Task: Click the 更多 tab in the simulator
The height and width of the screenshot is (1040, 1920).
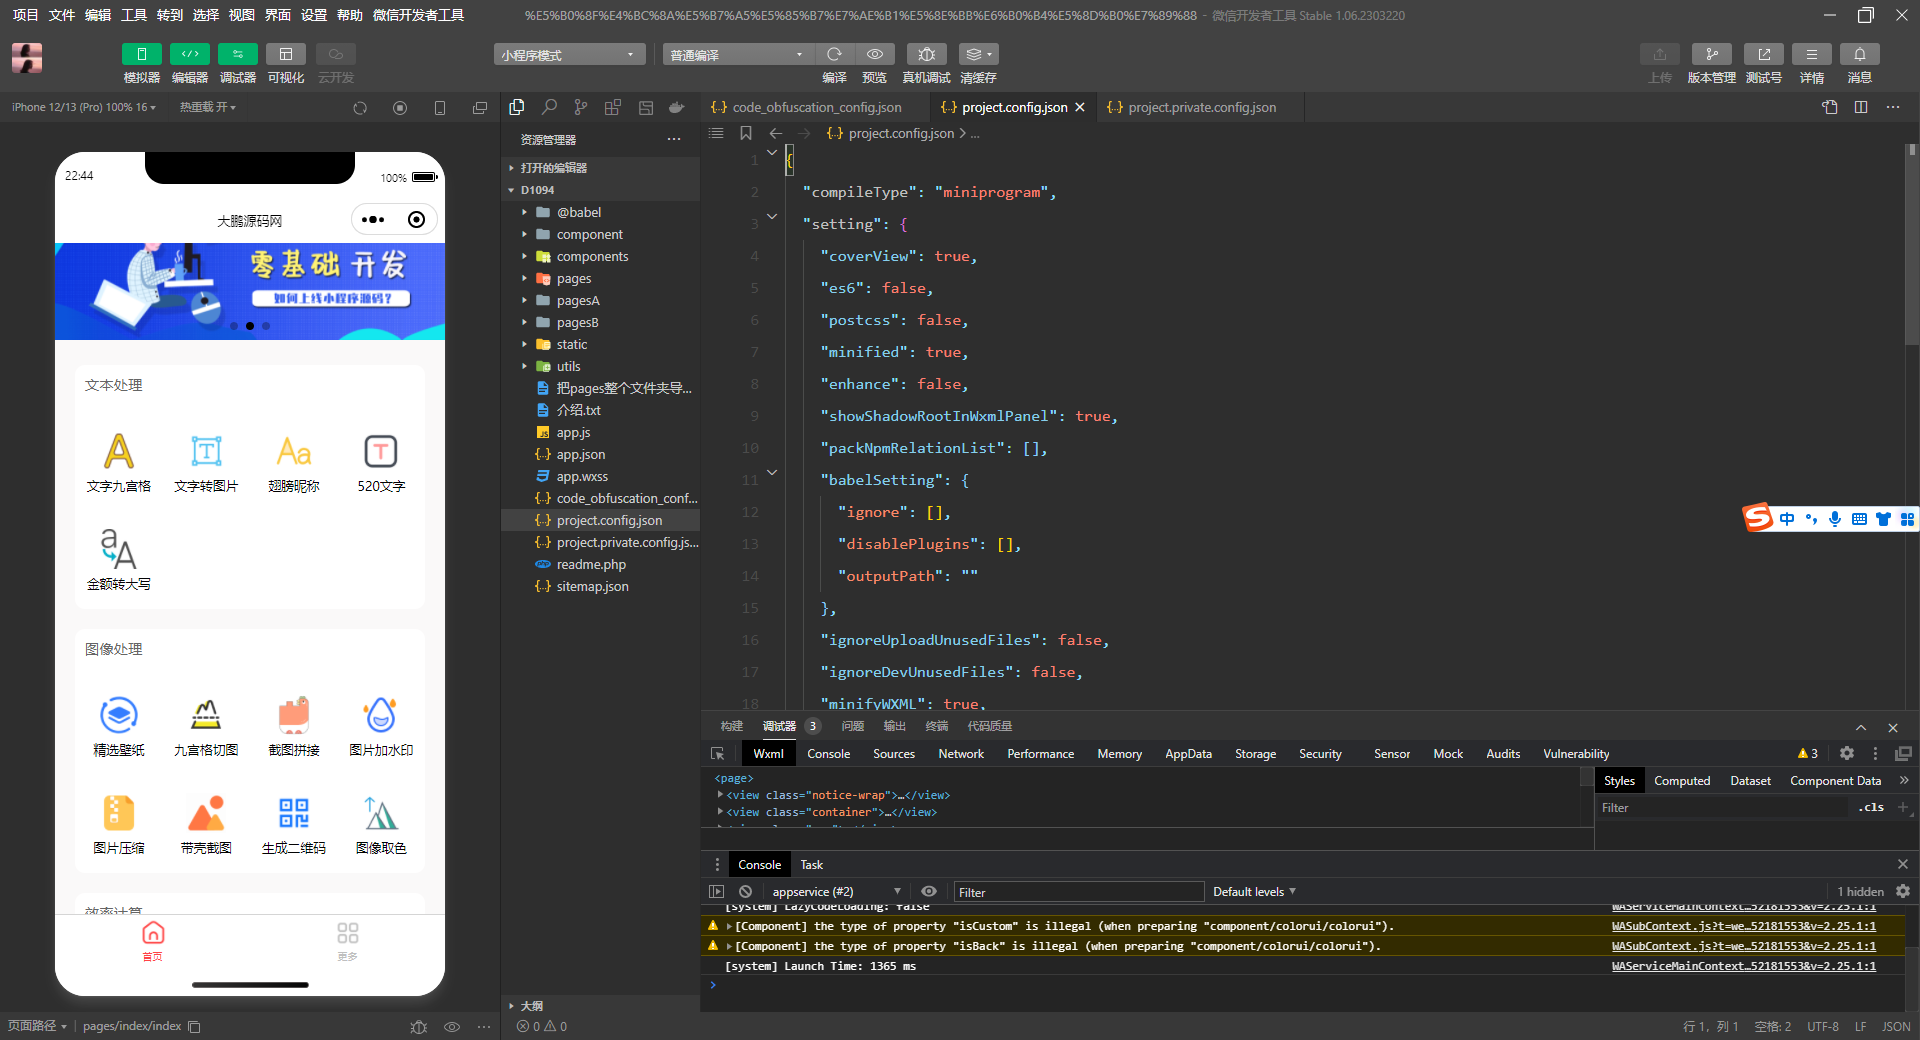Action: pyautogui.click(x=347, y=941)
